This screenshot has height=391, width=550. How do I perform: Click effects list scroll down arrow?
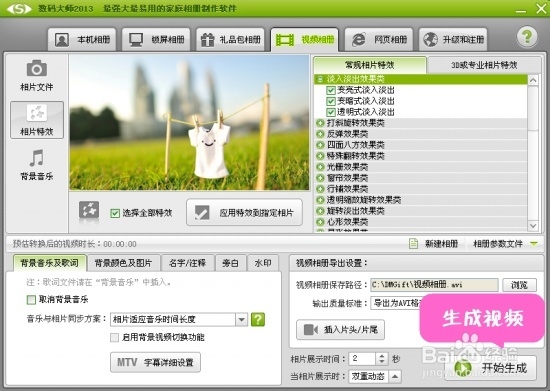(533, 225)
